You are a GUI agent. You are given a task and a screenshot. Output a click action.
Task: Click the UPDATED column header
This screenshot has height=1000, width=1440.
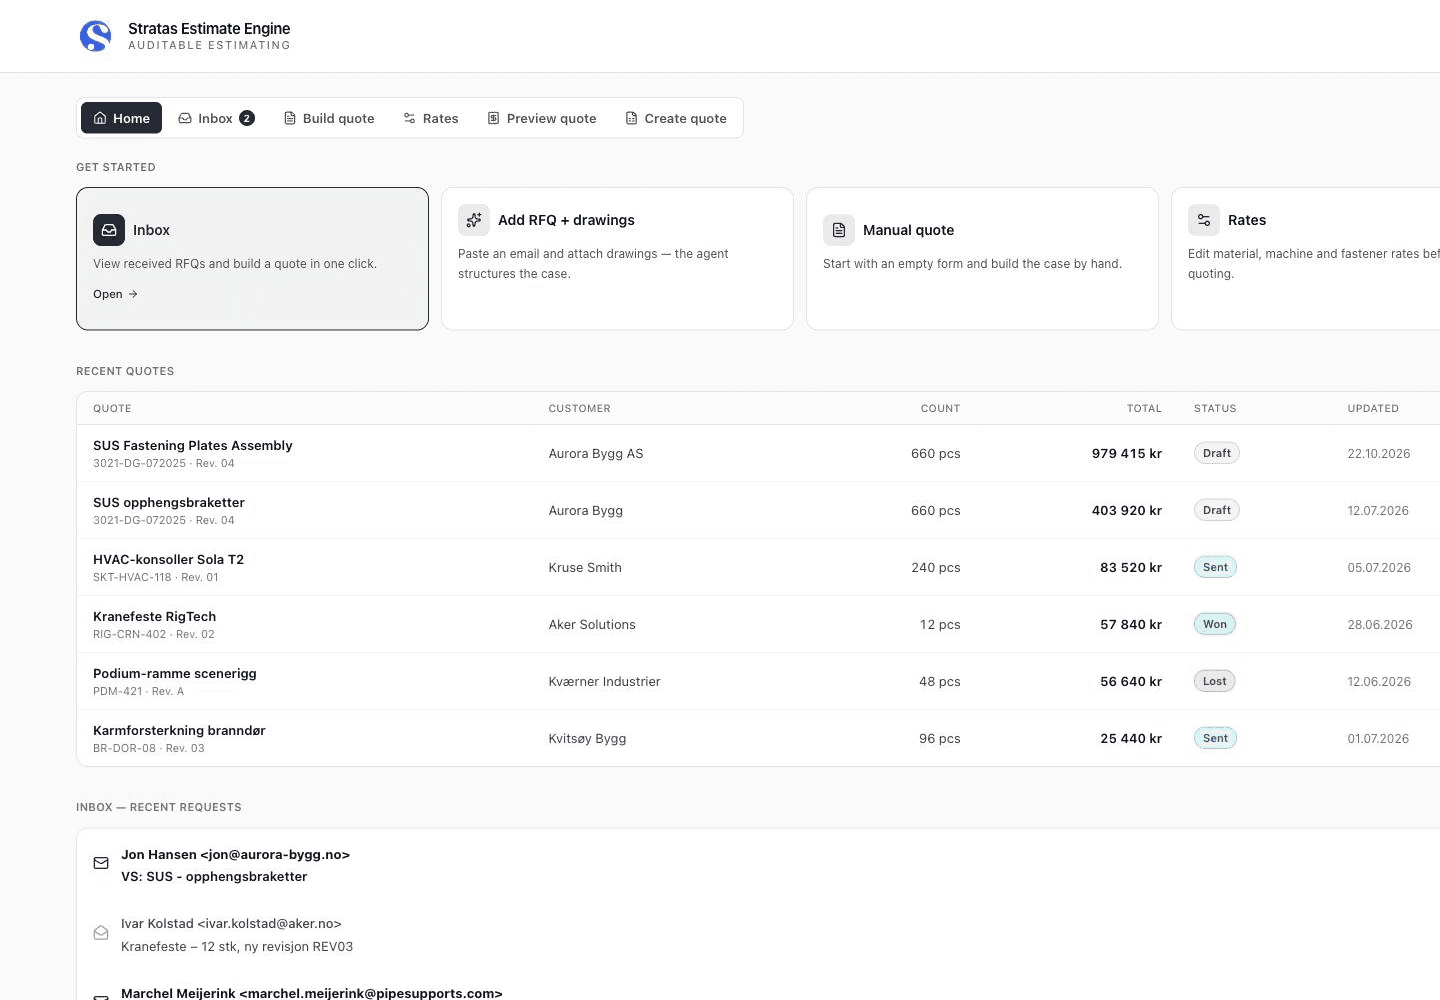(1373, 408)
